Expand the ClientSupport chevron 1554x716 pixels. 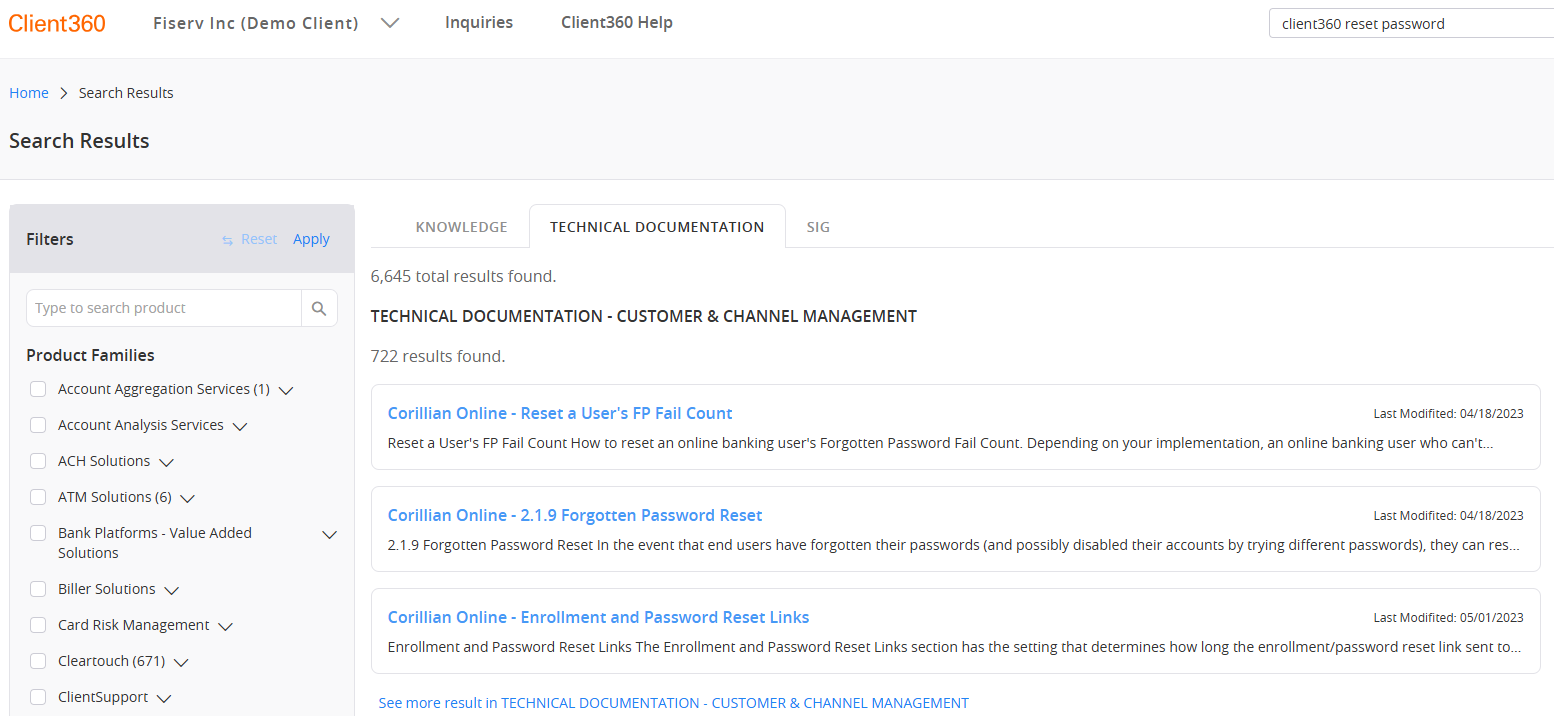[164, 698]
